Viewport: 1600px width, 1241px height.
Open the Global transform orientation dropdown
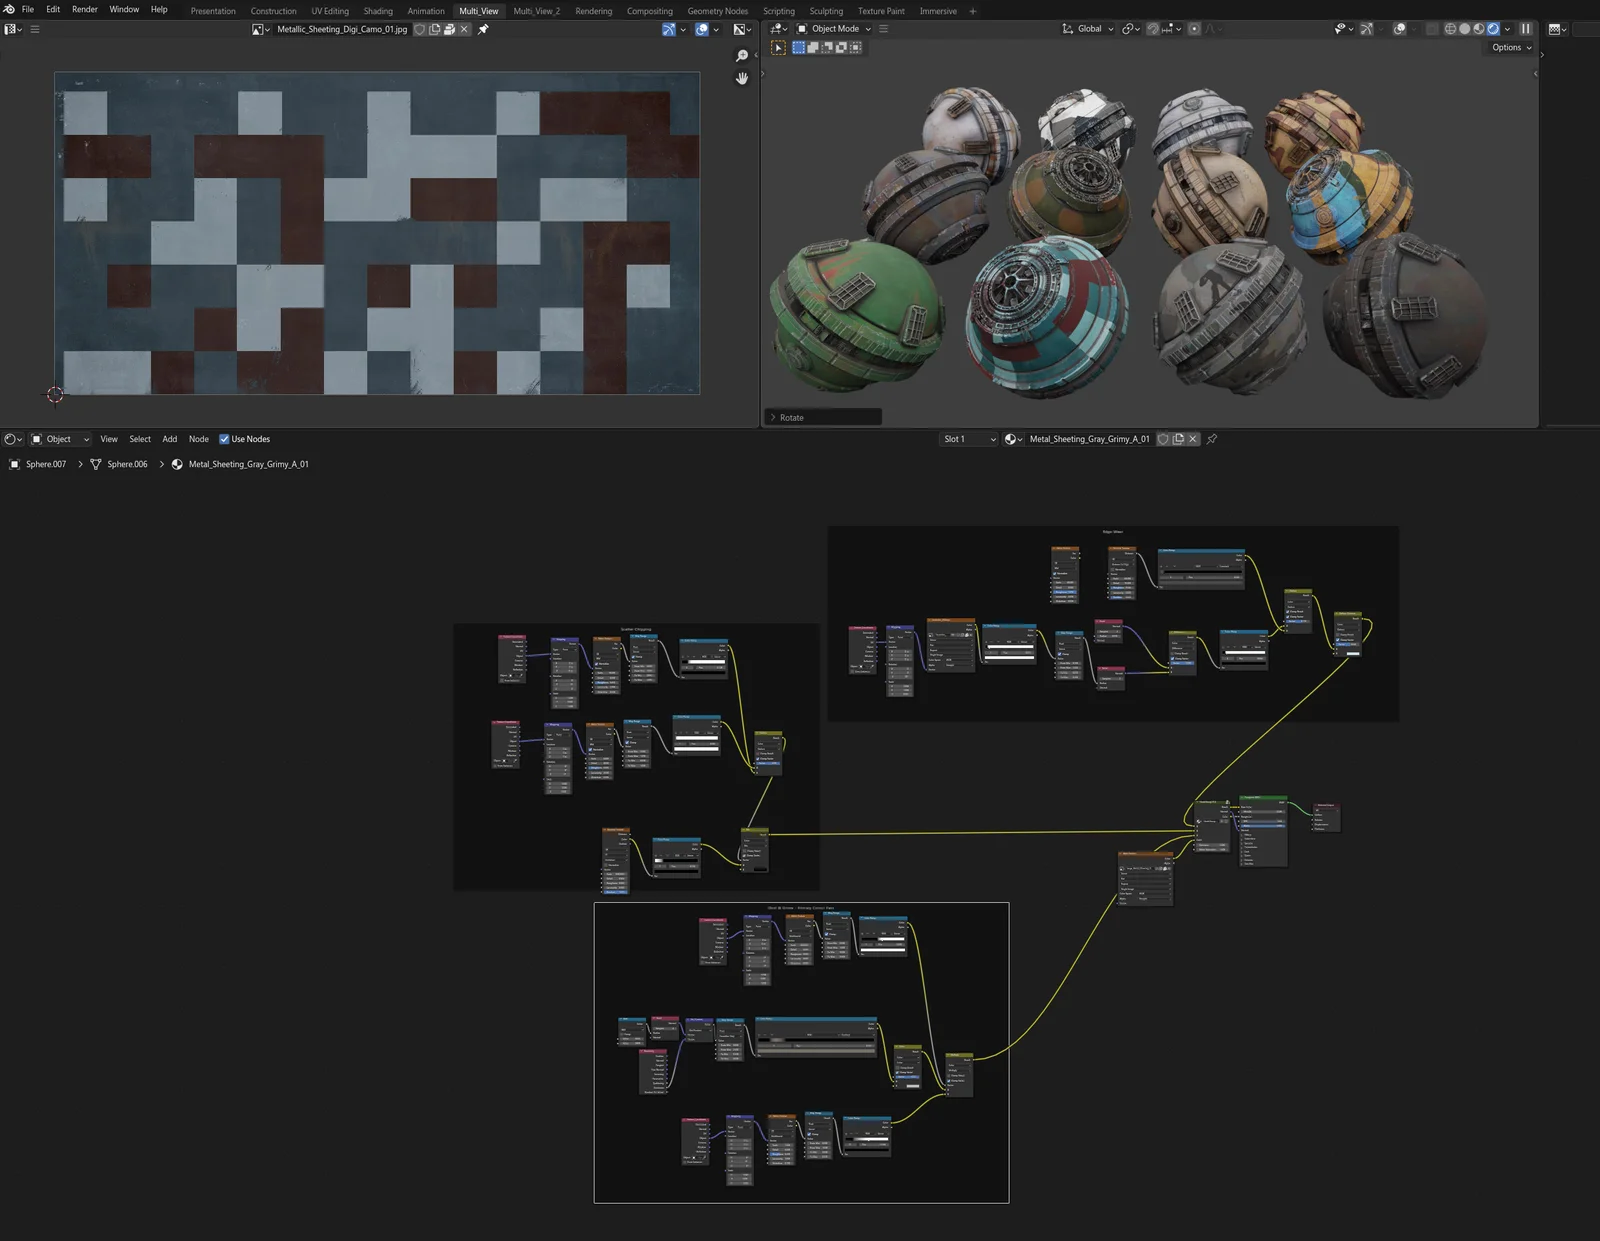pyautogui.click(x=1087, y=29)
